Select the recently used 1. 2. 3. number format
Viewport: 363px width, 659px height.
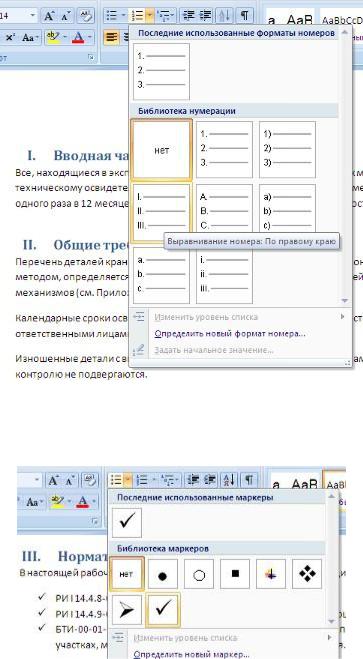[161, 71]
